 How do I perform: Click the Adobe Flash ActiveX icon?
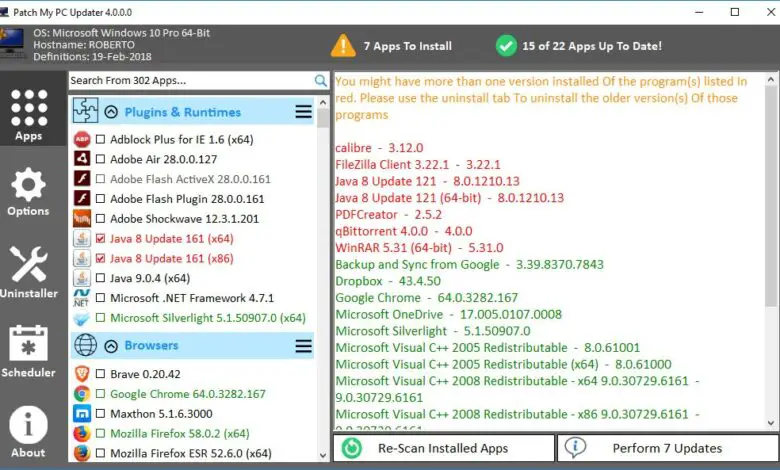pos(82,179)
